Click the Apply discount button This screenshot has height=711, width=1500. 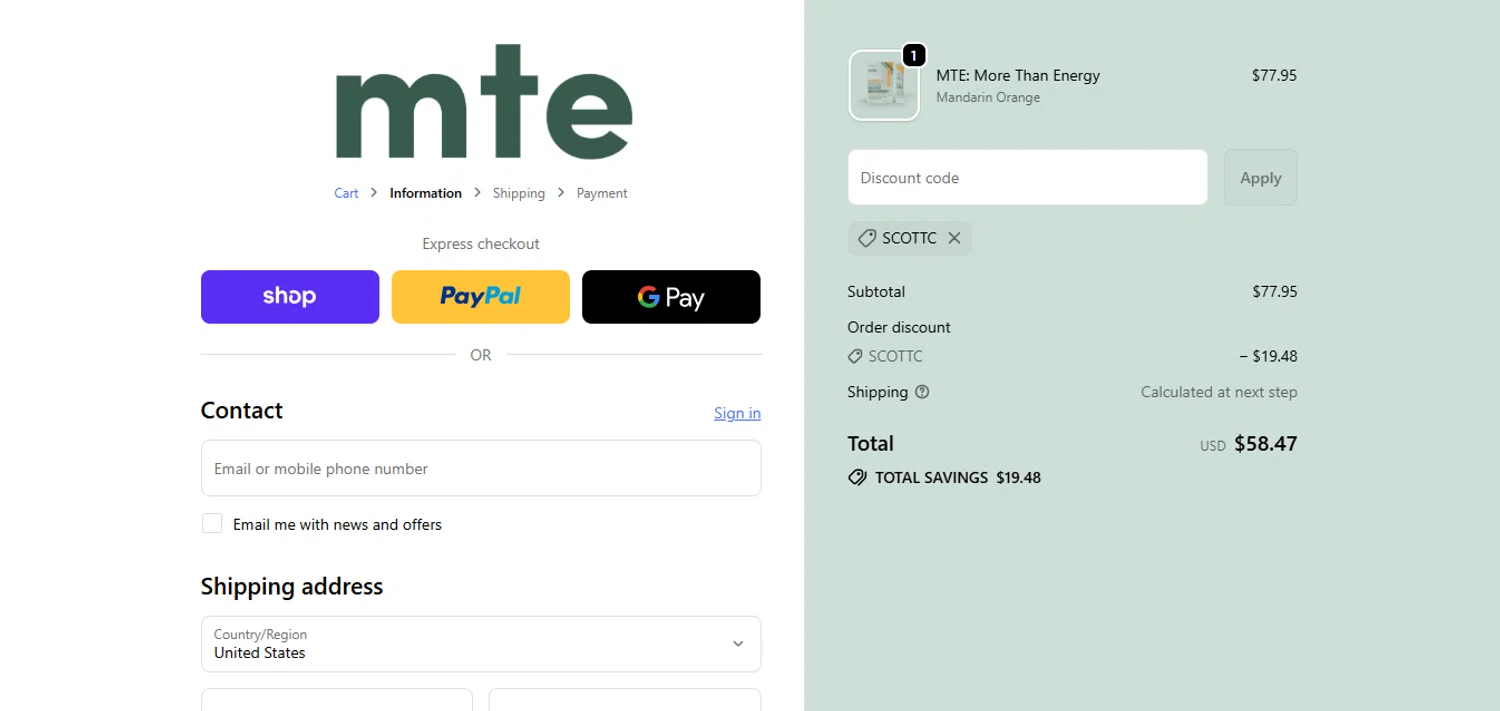[x=1261, y=177]
